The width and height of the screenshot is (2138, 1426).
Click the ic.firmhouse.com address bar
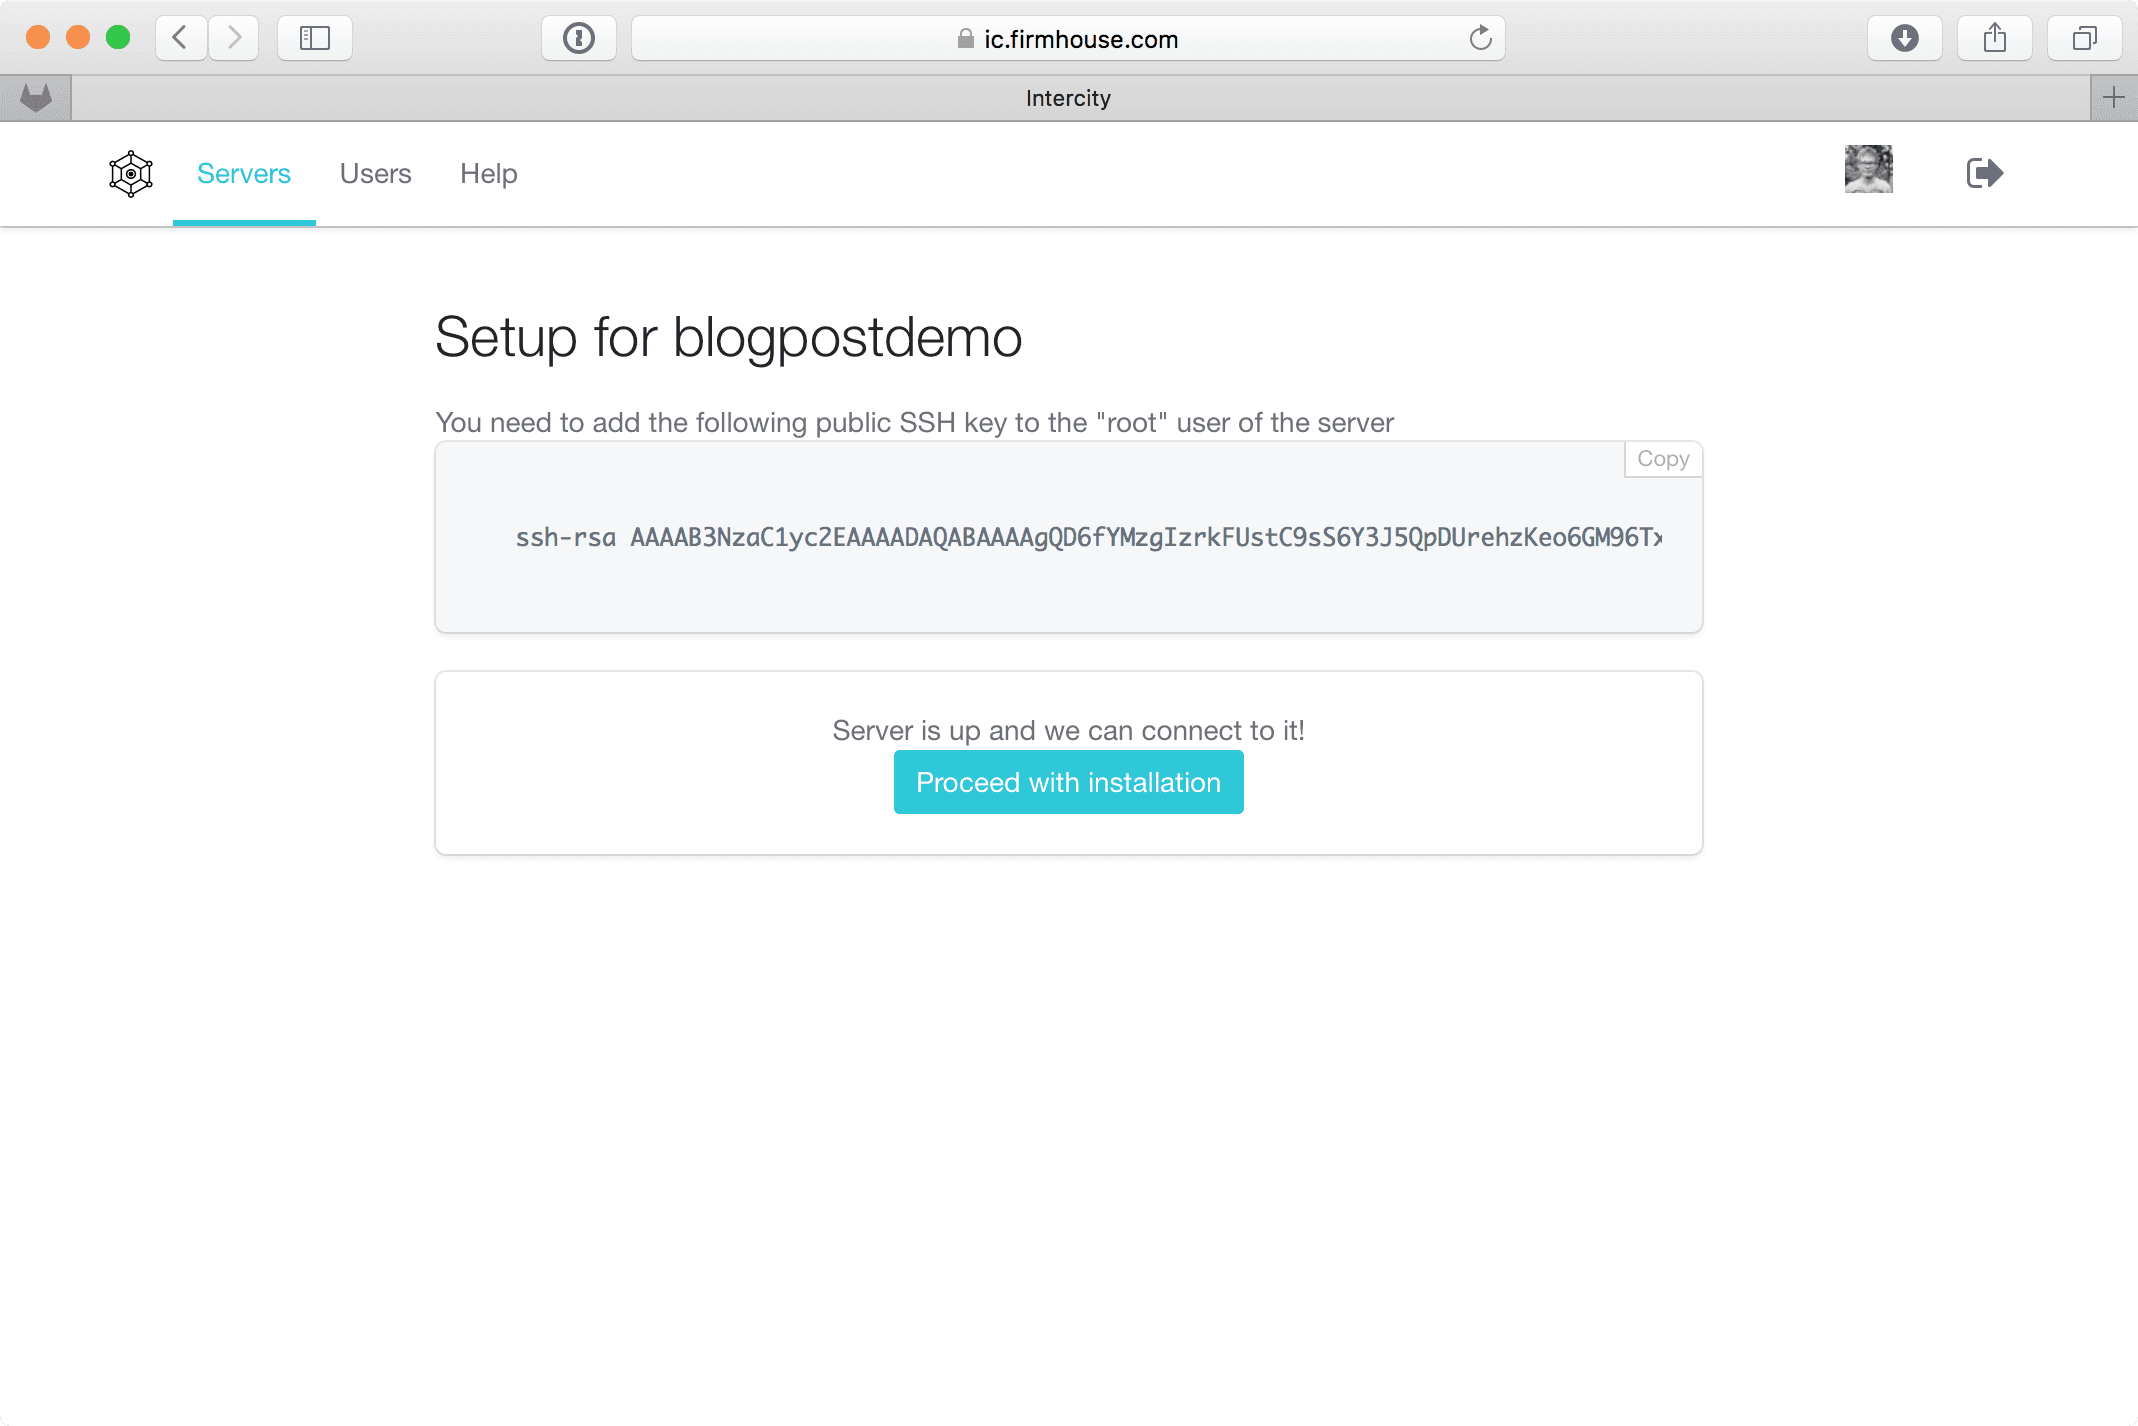(1068, 38)
